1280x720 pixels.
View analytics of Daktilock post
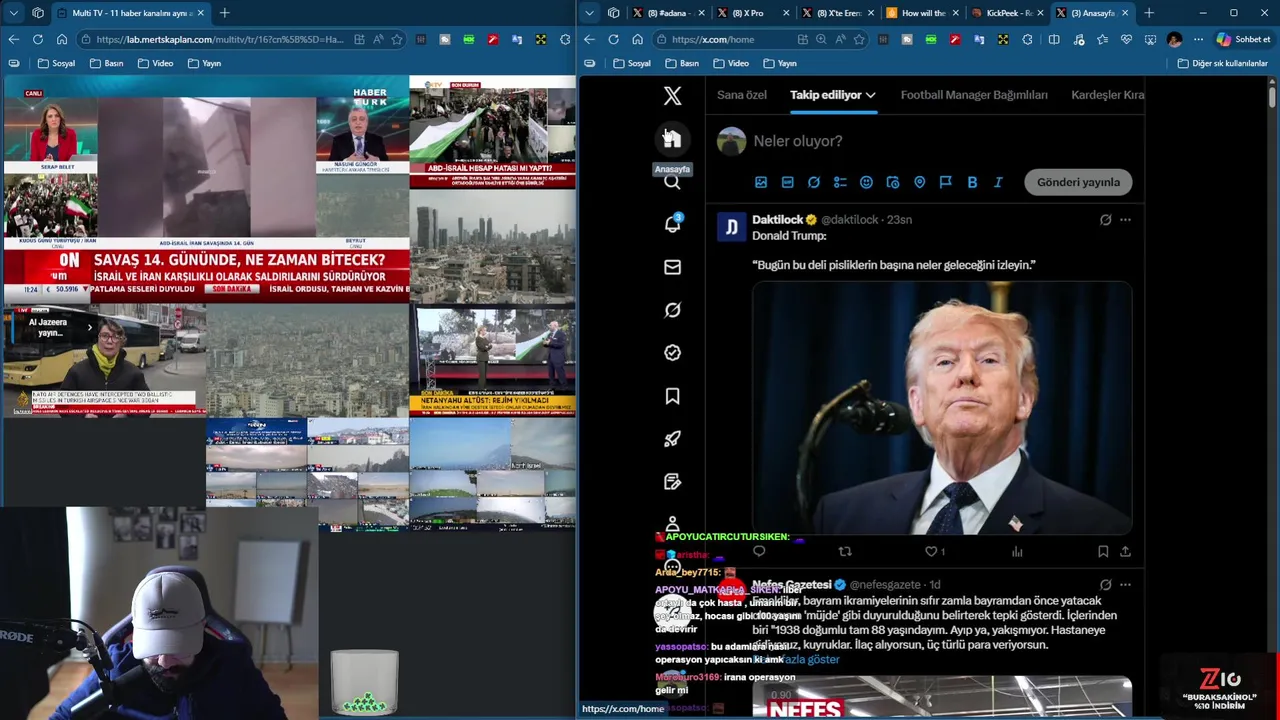tap(1017, 551)
